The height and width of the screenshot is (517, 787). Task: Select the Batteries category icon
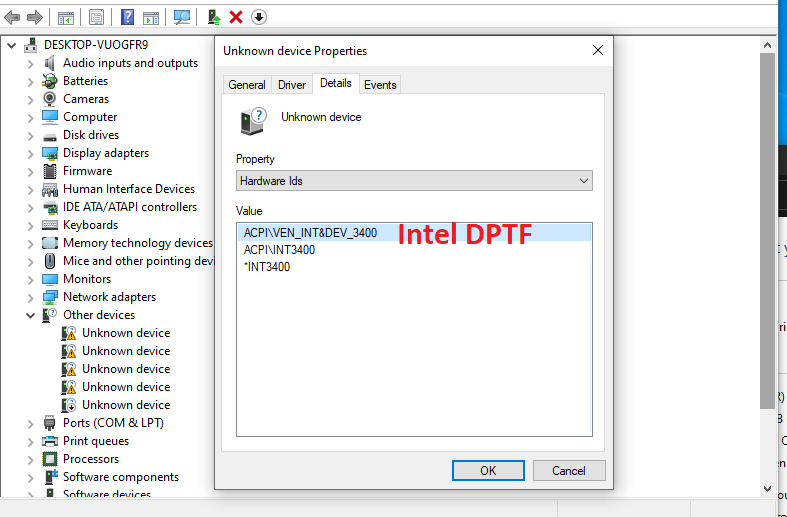coord(50,81)
